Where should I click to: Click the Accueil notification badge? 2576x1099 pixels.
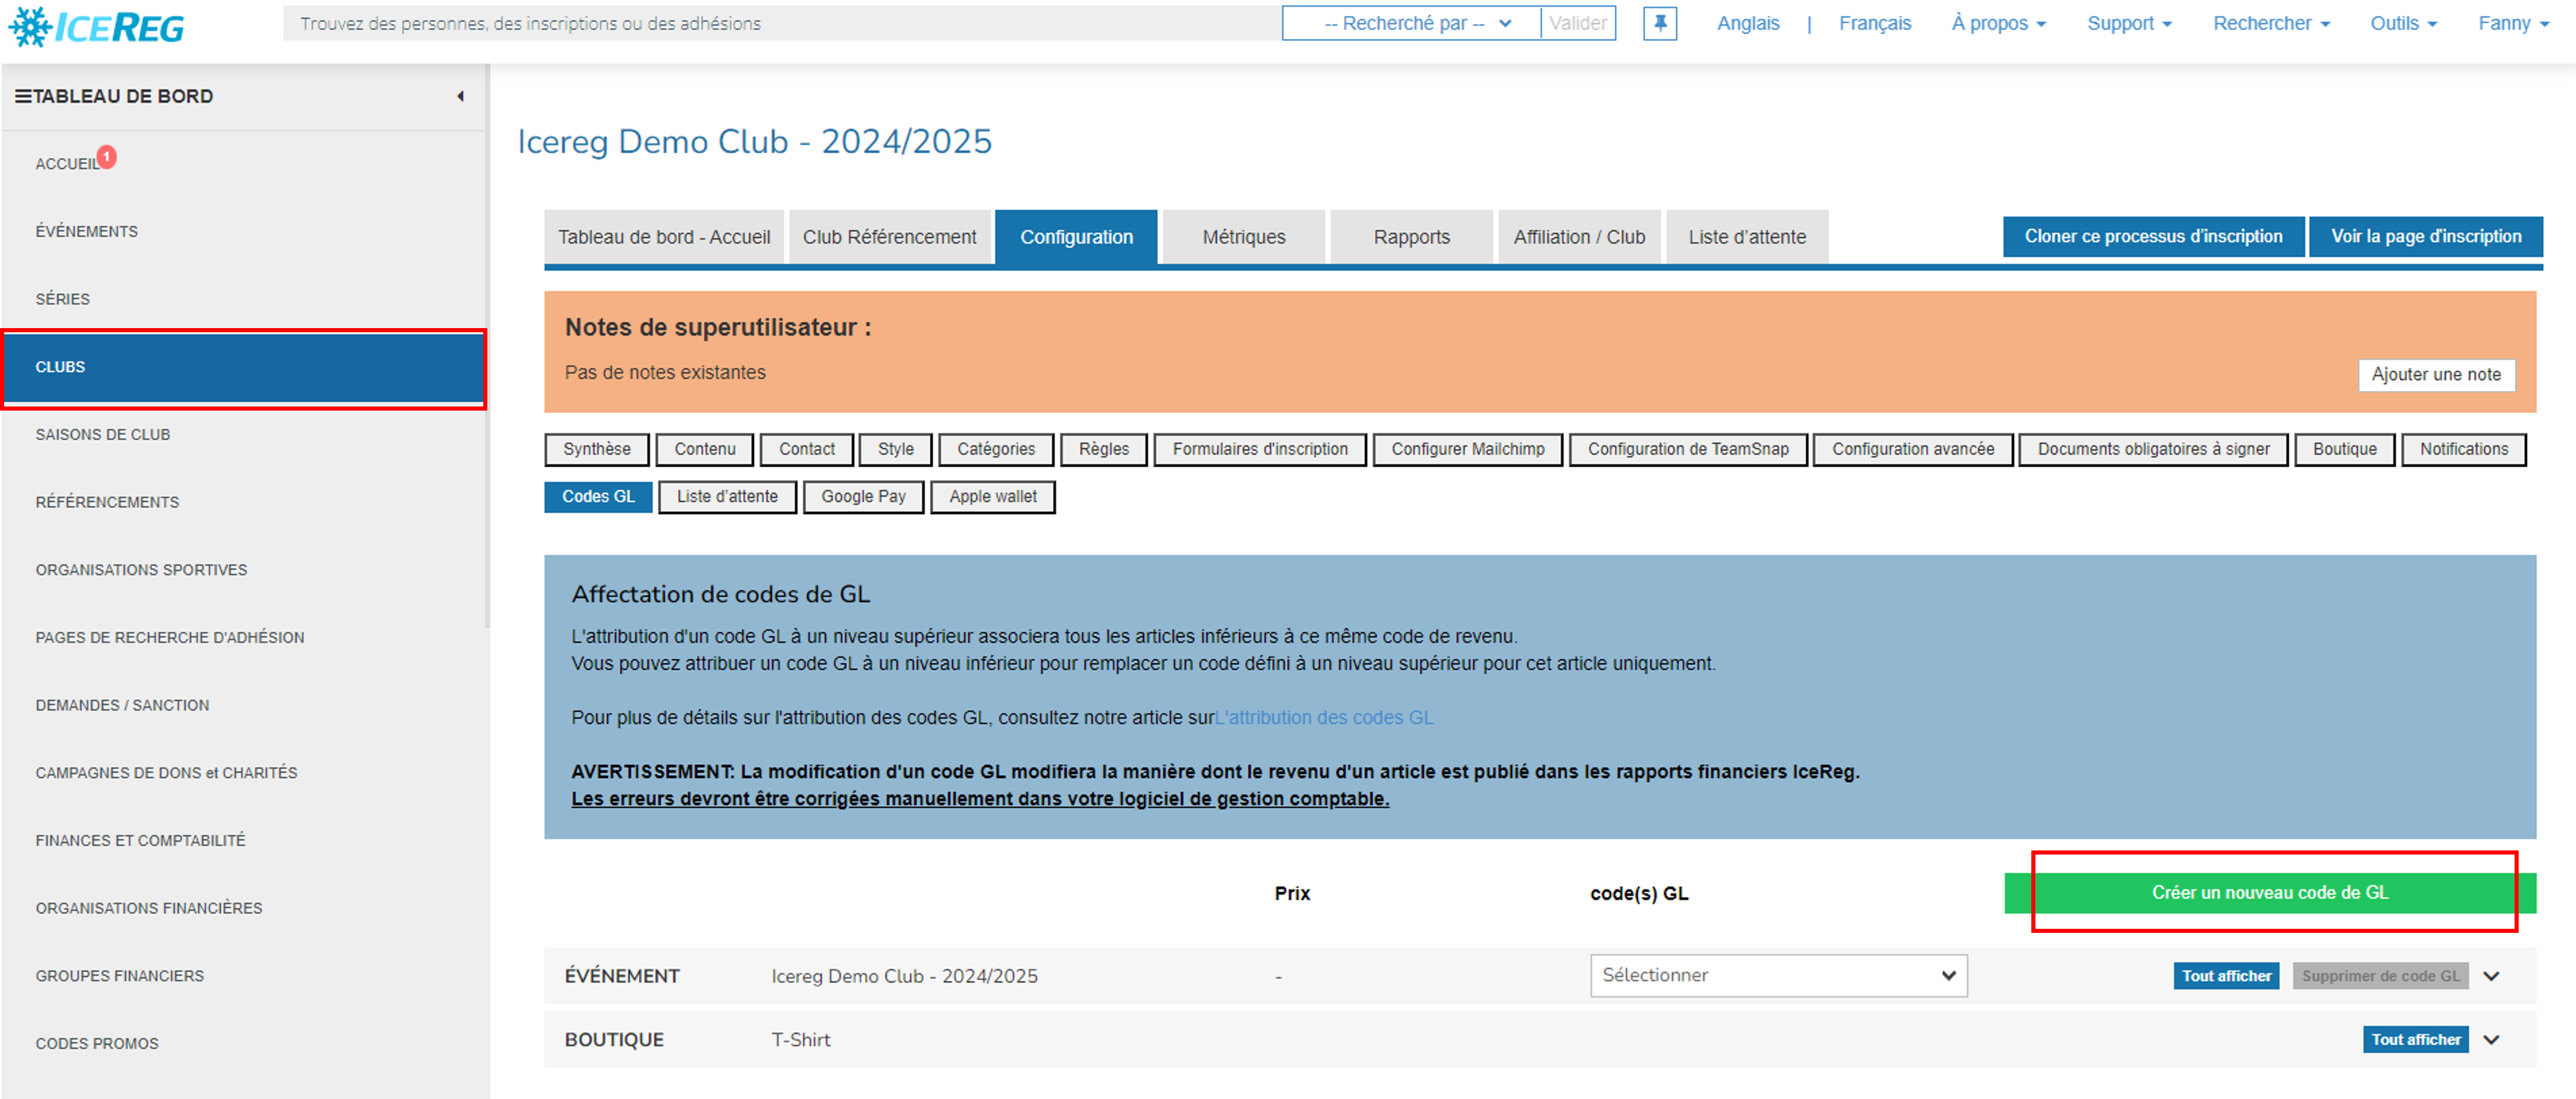[107, 157]
